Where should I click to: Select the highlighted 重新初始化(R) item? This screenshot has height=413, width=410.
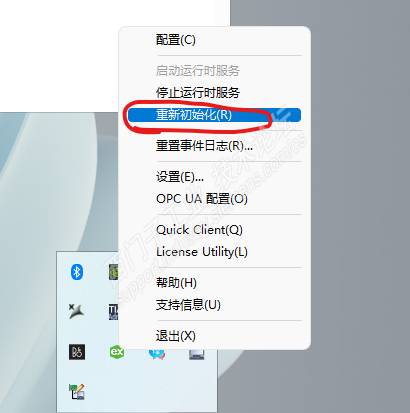tap(213, 115)
